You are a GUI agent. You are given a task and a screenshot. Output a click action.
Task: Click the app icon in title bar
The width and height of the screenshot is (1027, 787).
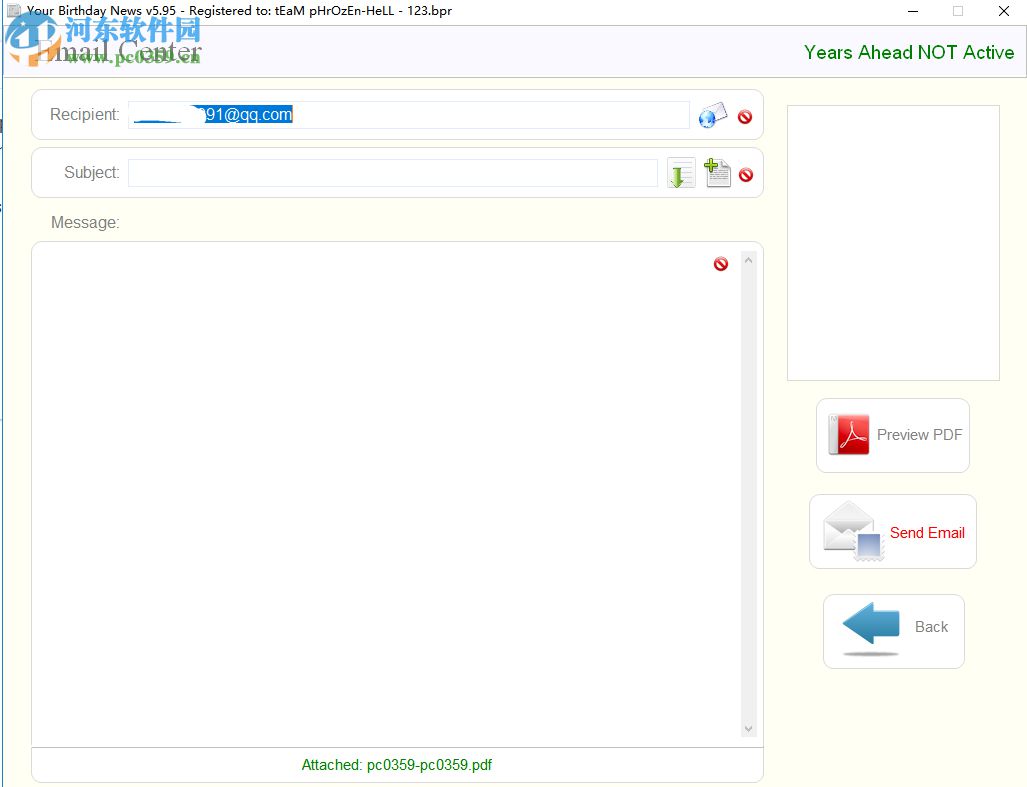click(14, 10)
